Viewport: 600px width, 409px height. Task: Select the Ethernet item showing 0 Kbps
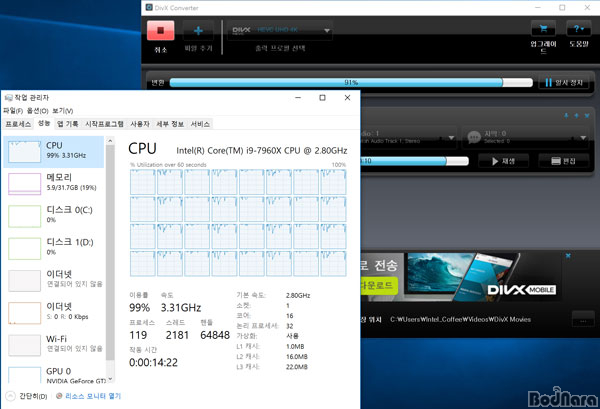tap(54, 313)
